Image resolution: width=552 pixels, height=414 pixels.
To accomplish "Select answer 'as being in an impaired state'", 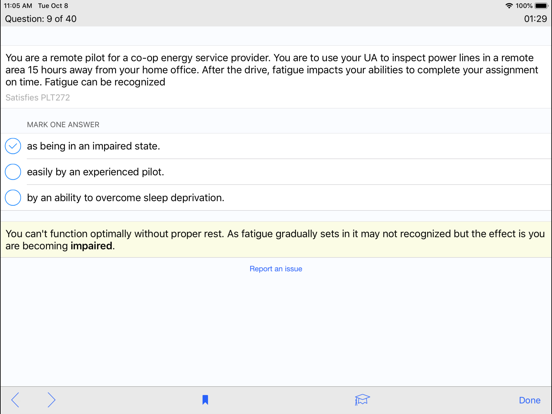I will coord(276,146).
